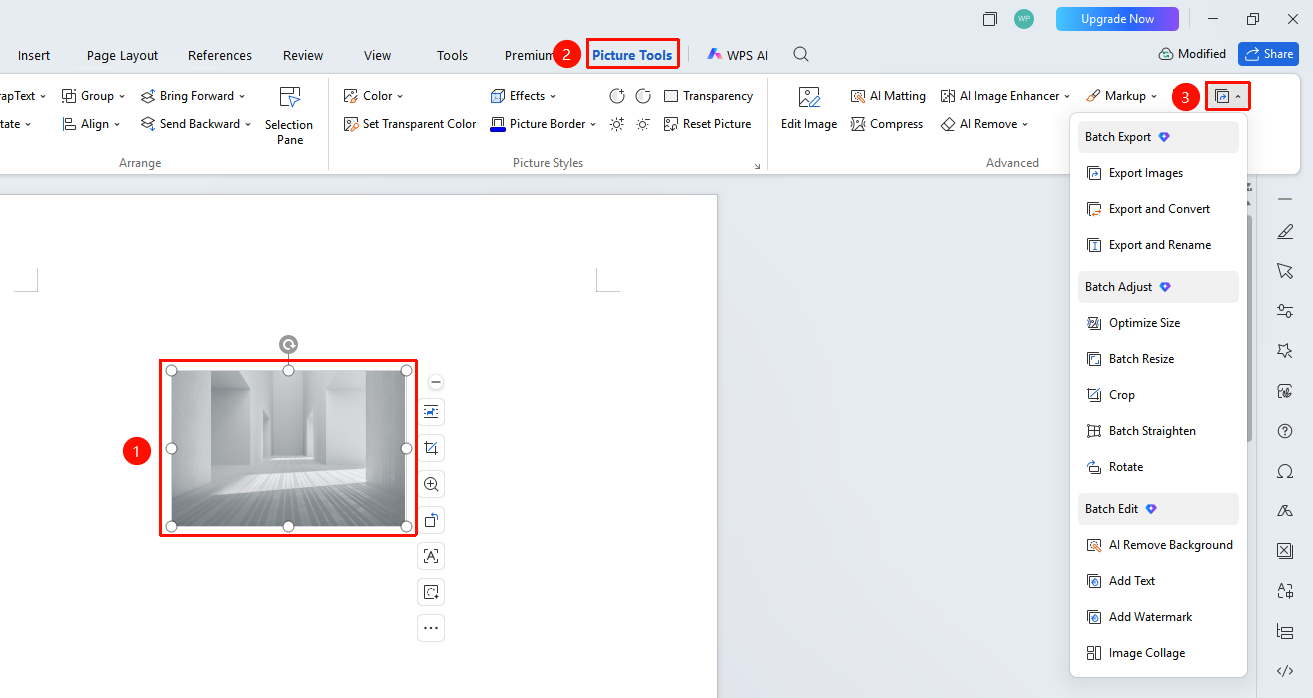Click the Selection Pane icon
The height and width of the screenshot is (698, 1313).
[x=289, y=97]
